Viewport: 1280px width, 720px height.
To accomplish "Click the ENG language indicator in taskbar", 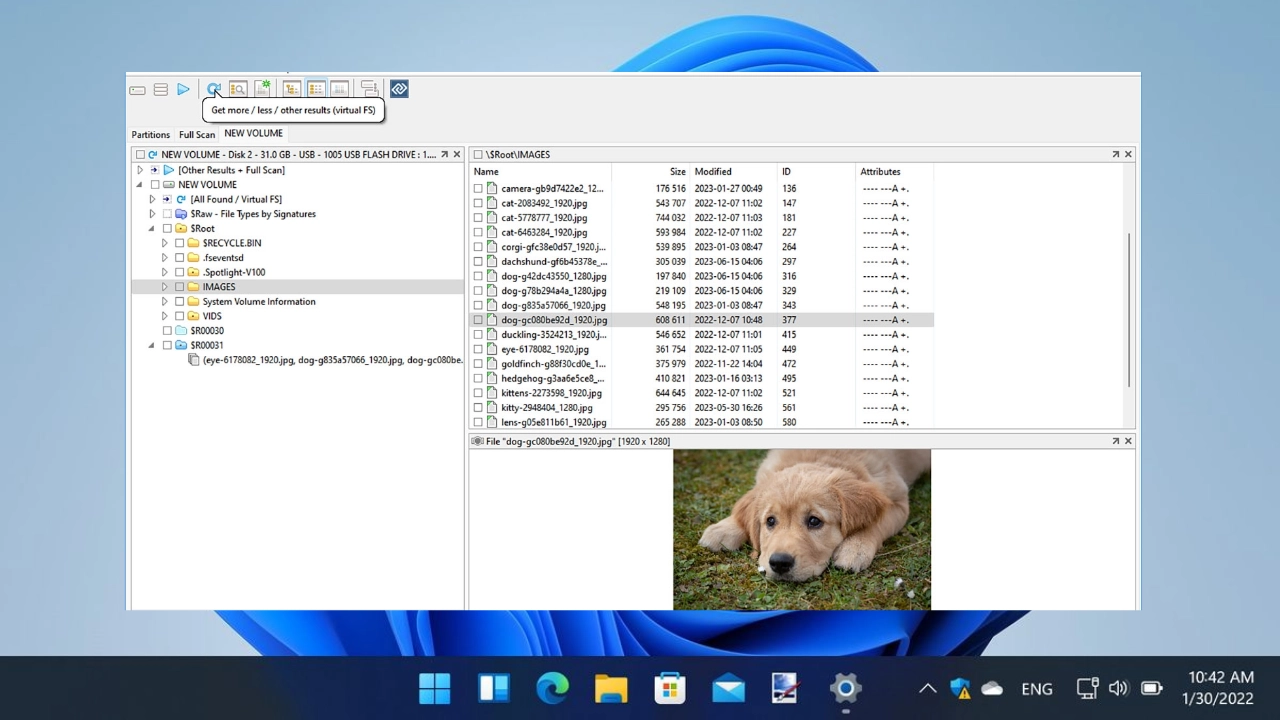I will pyautogui.click(x=1037, y=688).
